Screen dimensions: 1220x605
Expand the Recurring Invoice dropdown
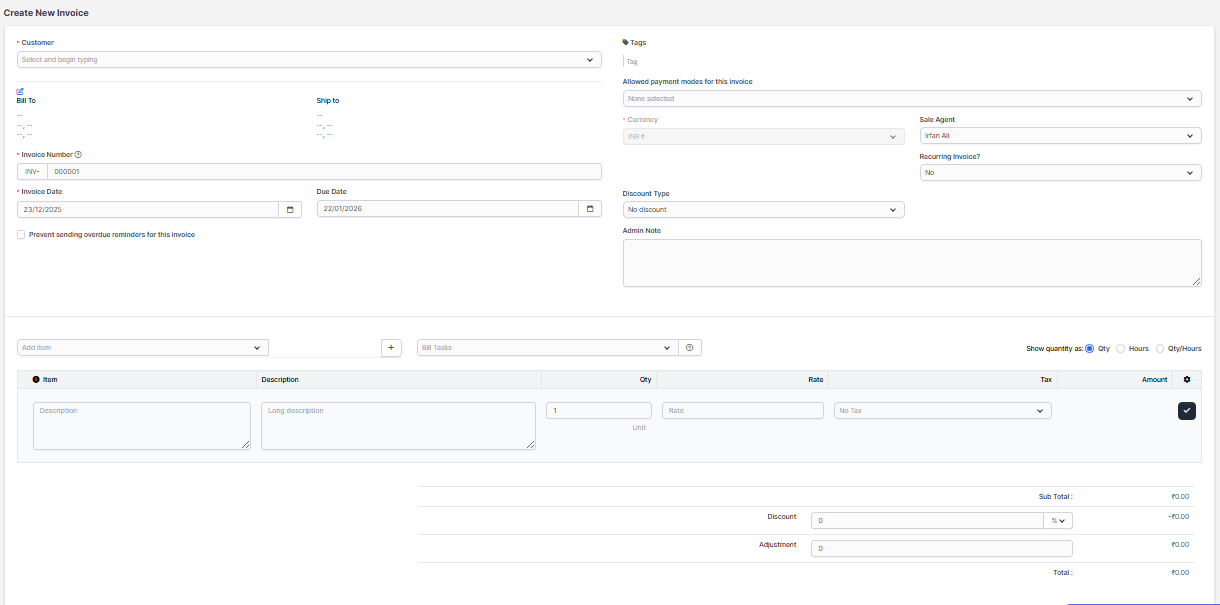(1060, 173)
